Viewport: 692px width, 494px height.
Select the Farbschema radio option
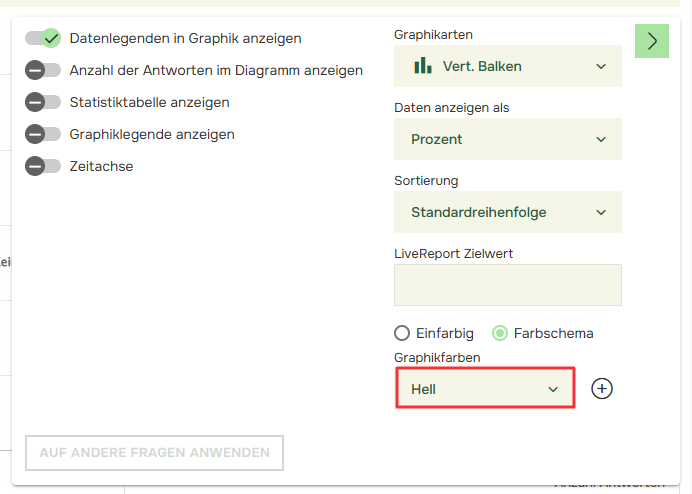500,333
